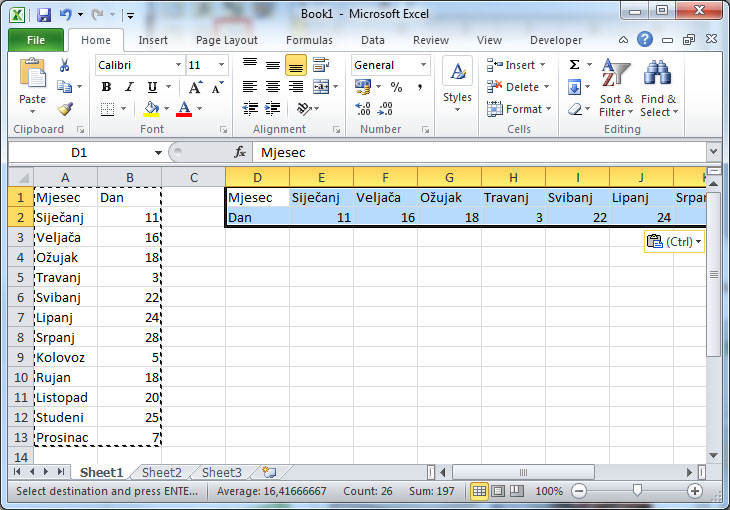Screen dimensions: 730x510
Task: Click Page Break Preview view button
Action: [517, 491]
